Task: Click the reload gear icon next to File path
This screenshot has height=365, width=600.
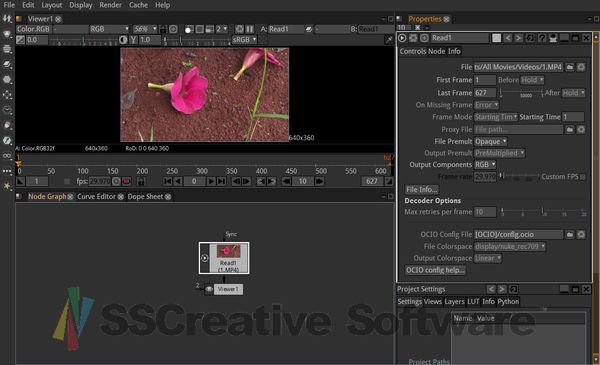Action: (x=581, y=67)
